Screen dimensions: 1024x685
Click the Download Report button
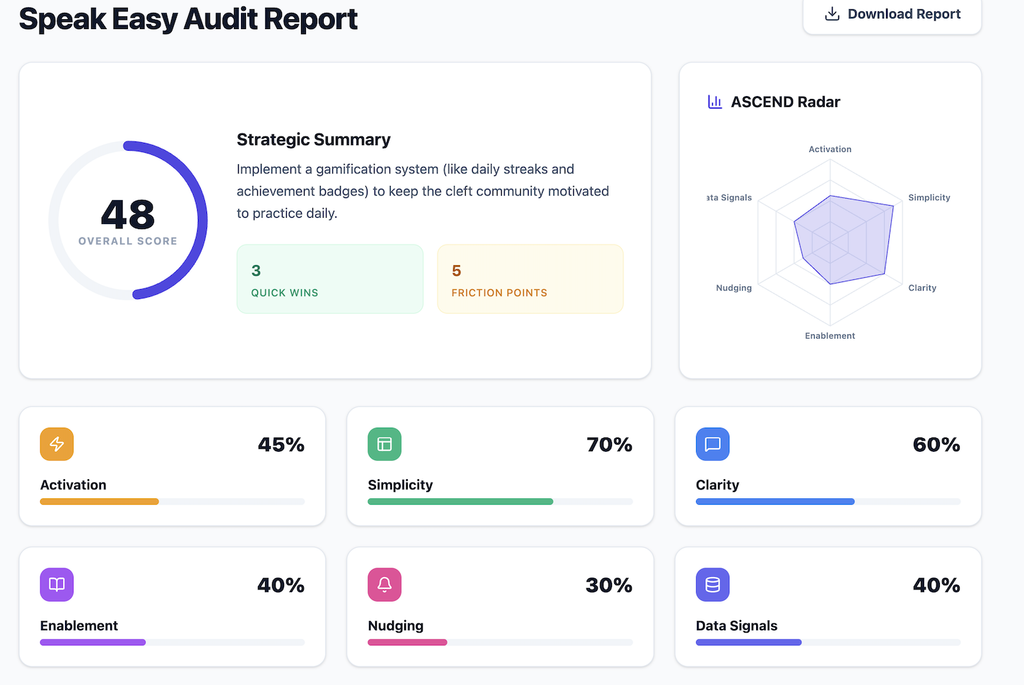pyautogui.click(x=892, y=15)
